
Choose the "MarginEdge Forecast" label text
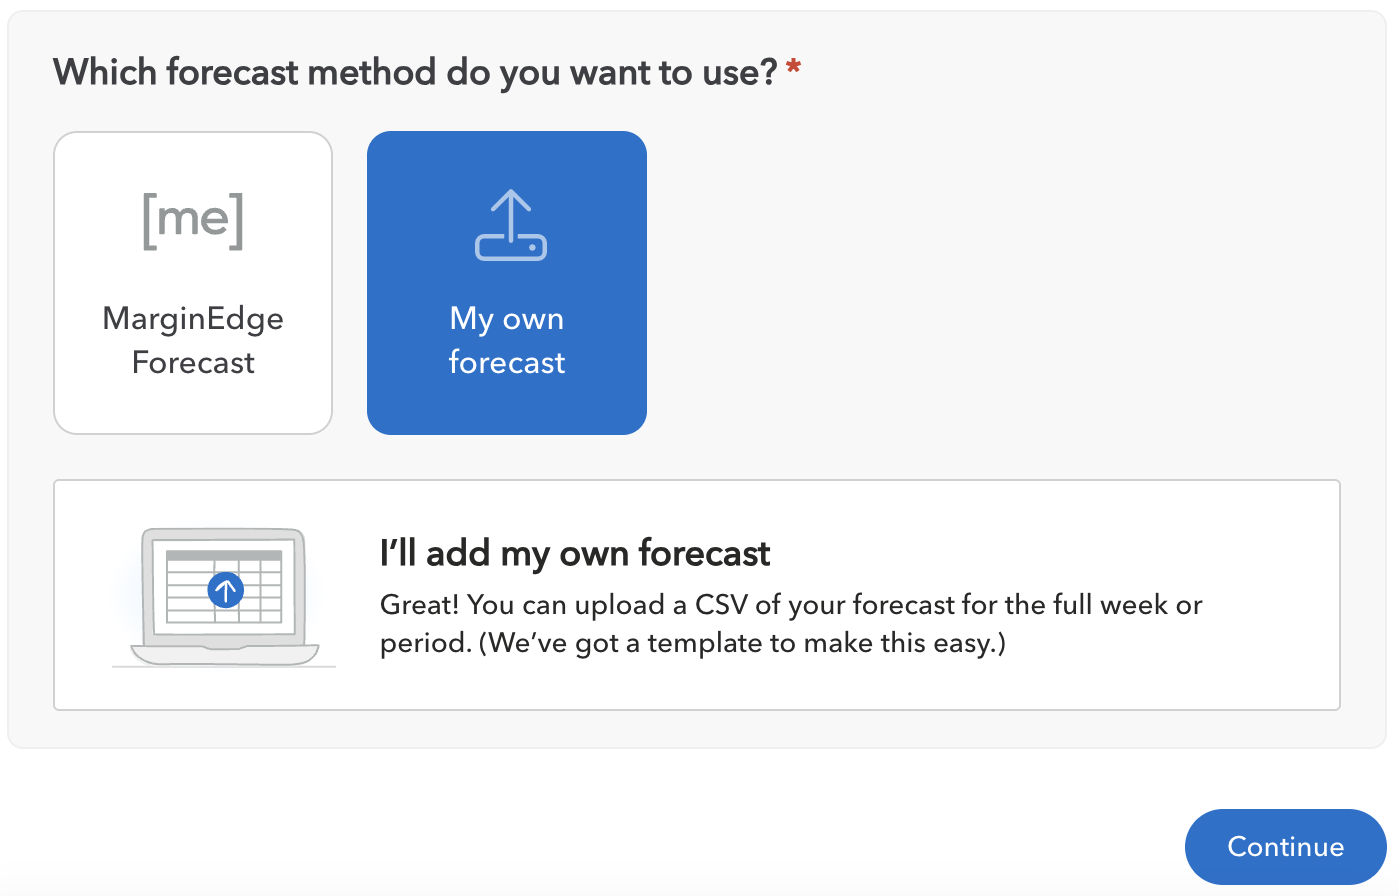(193, 340)
